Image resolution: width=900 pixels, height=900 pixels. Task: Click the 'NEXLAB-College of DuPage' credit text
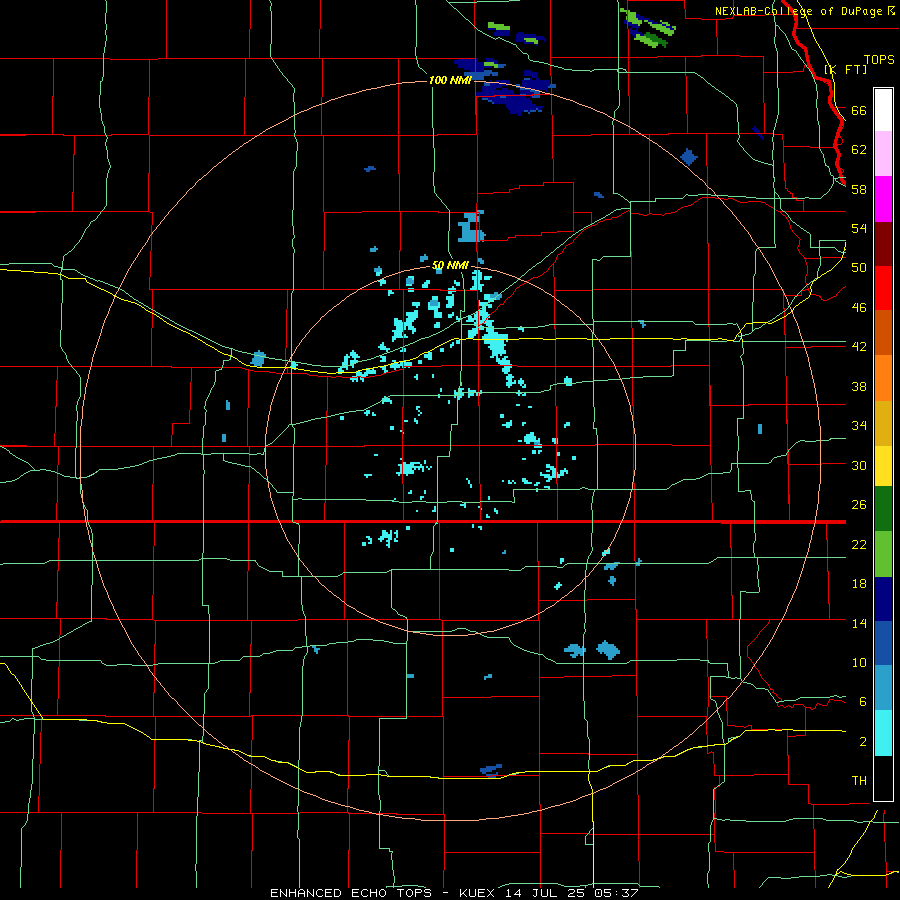[801, 11]
